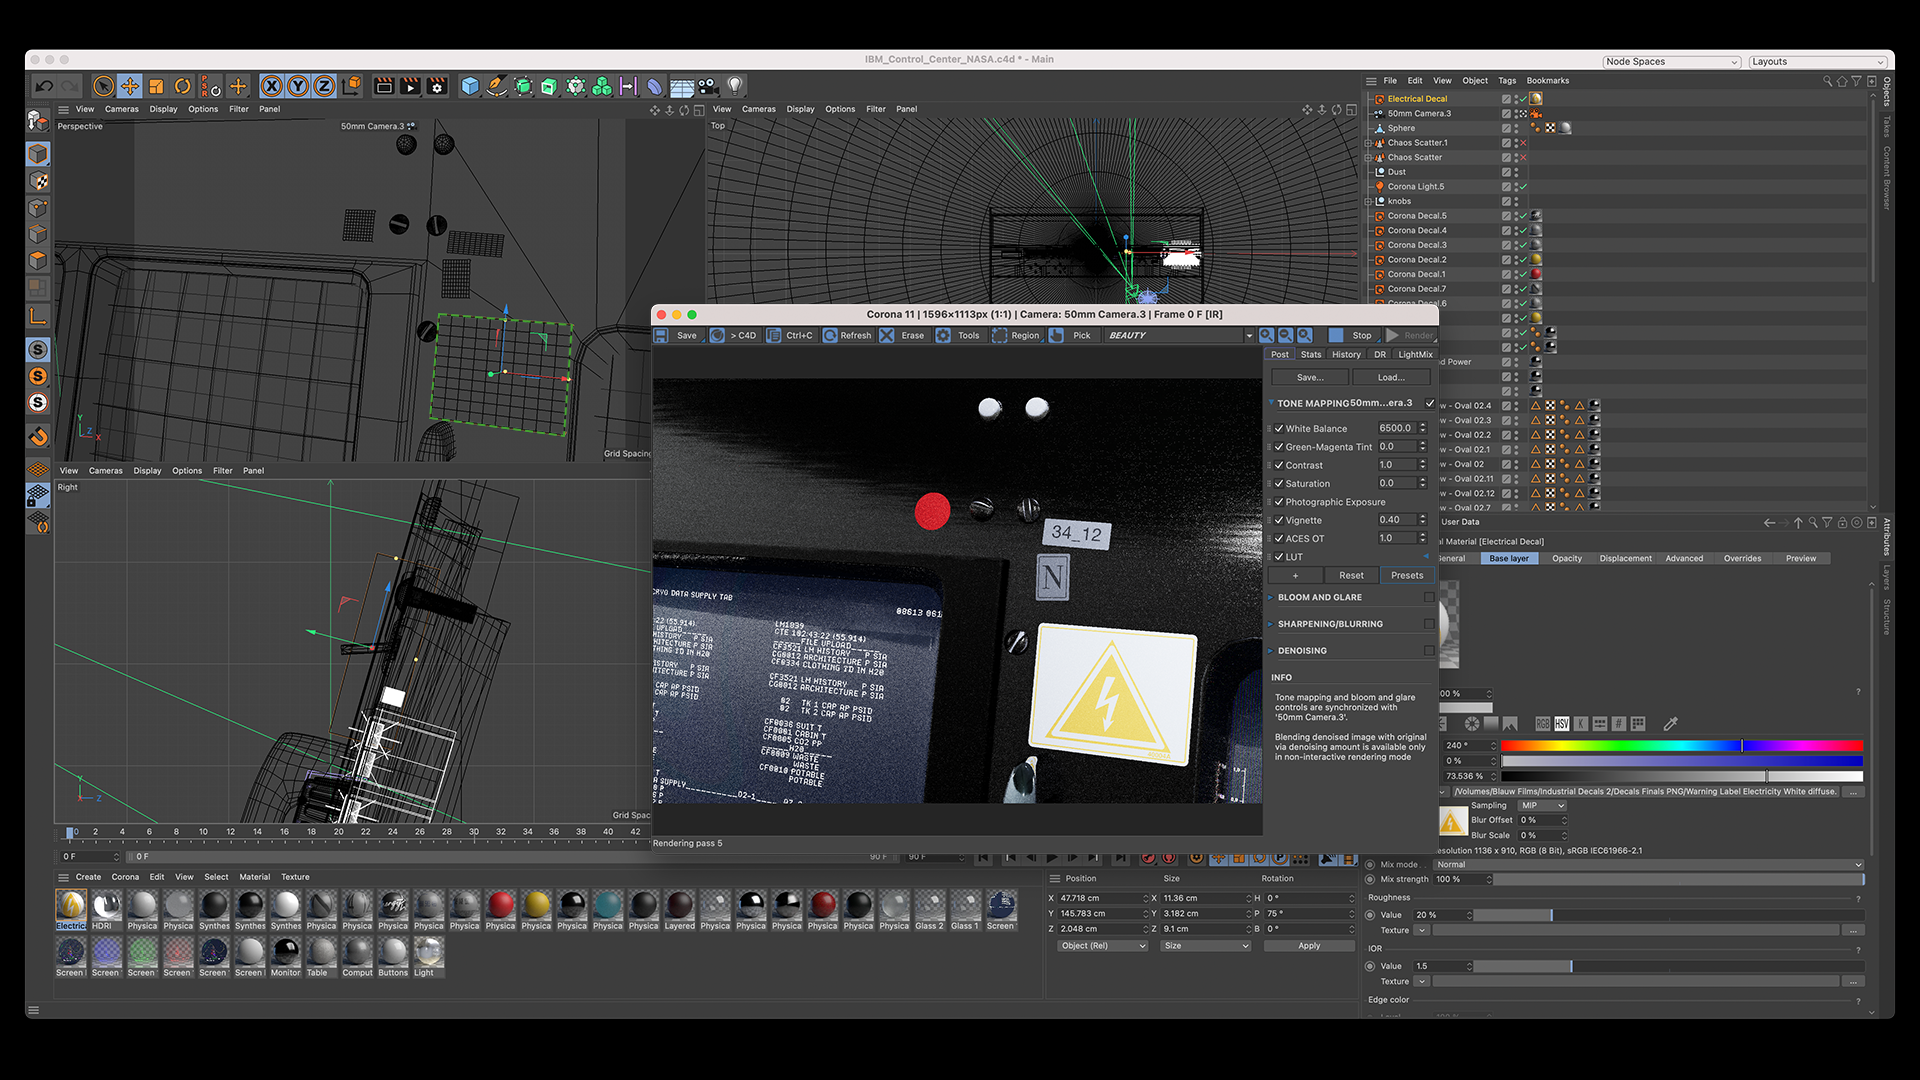
Task: Click the Light bulb toolbar icon
Action: click(735, 86)
